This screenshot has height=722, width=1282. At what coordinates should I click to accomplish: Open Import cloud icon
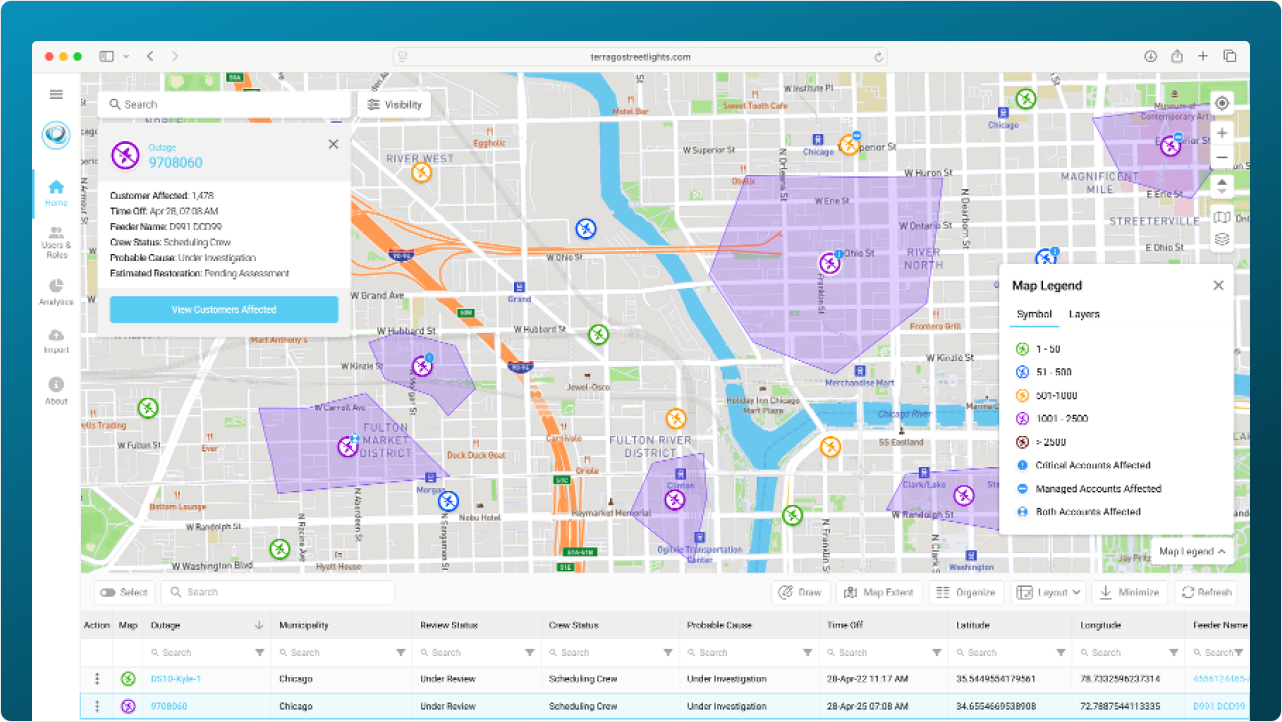click(56, 339)
